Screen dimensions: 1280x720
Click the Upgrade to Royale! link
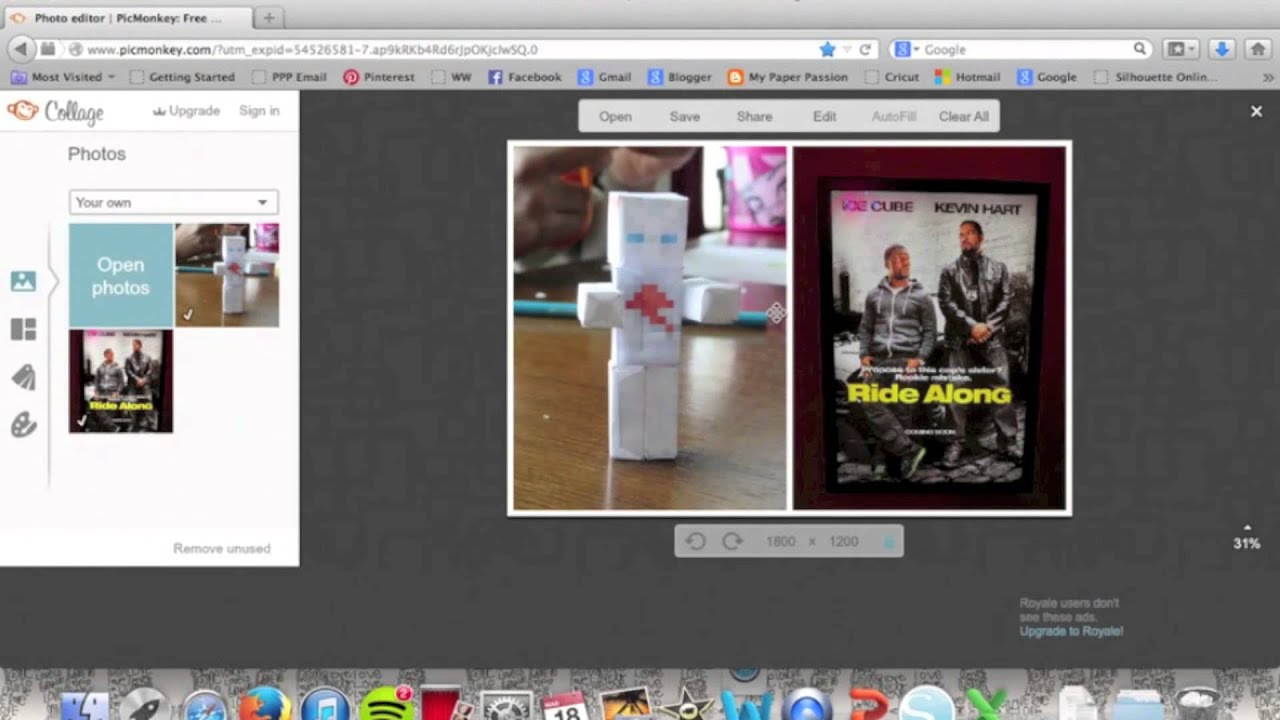coord(1071,631)
